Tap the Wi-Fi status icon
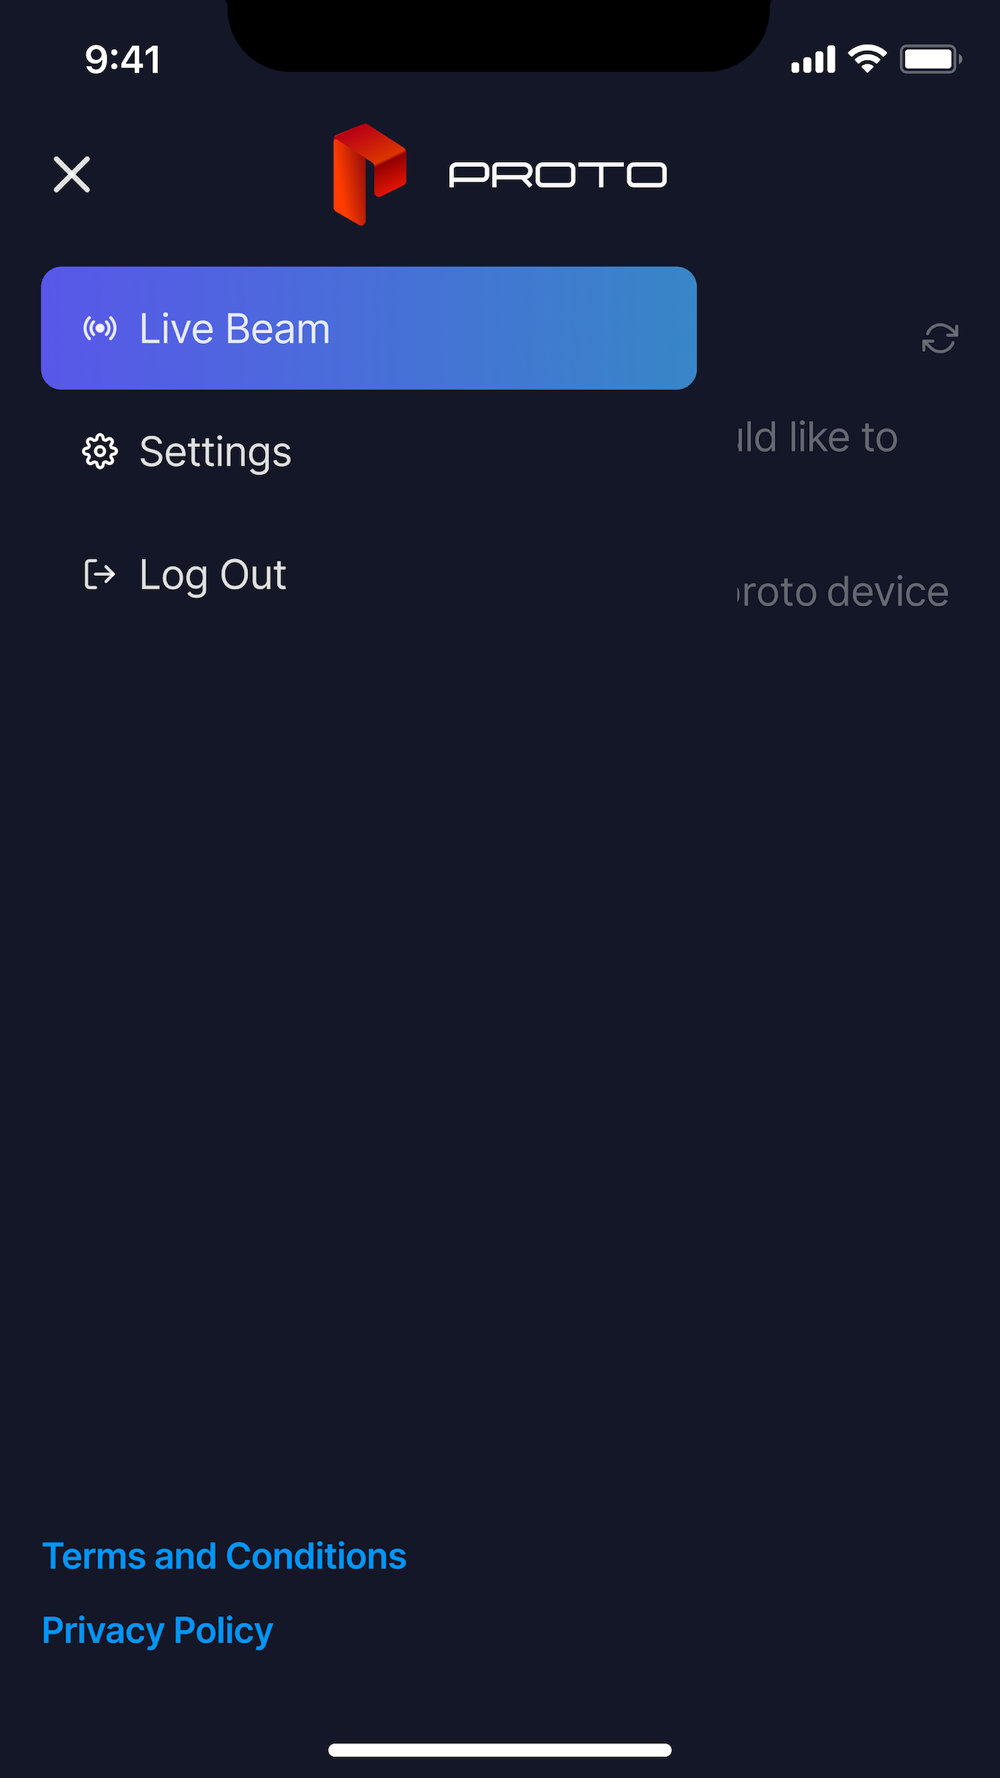 (x=867, y=59)
